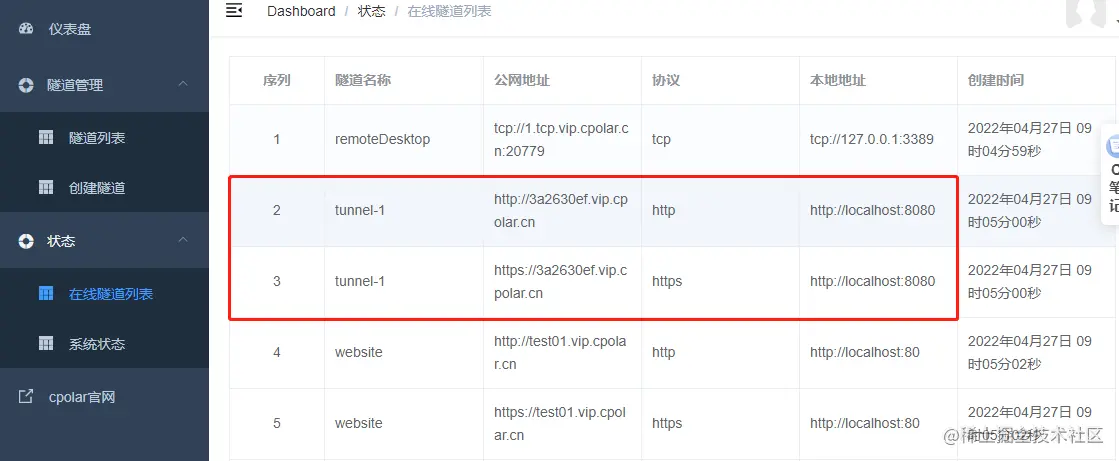Click the tcp://1.tcp.vip.cpolar.cn:20779 address

561,139
